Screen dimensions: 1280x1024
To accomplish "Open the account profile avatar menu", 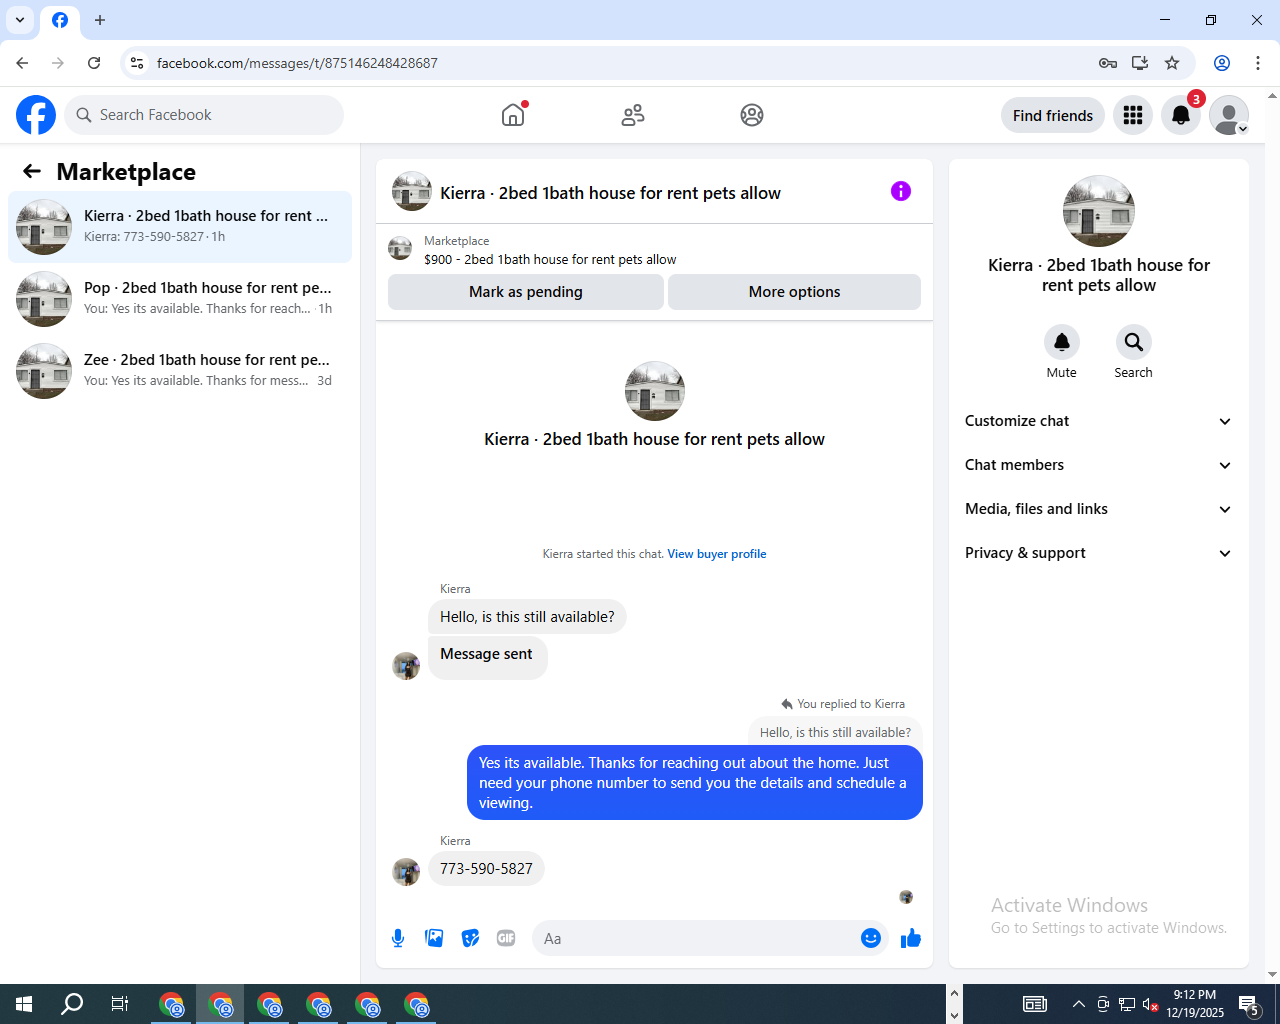I will pyautogui.click(x=1229, y=115).
